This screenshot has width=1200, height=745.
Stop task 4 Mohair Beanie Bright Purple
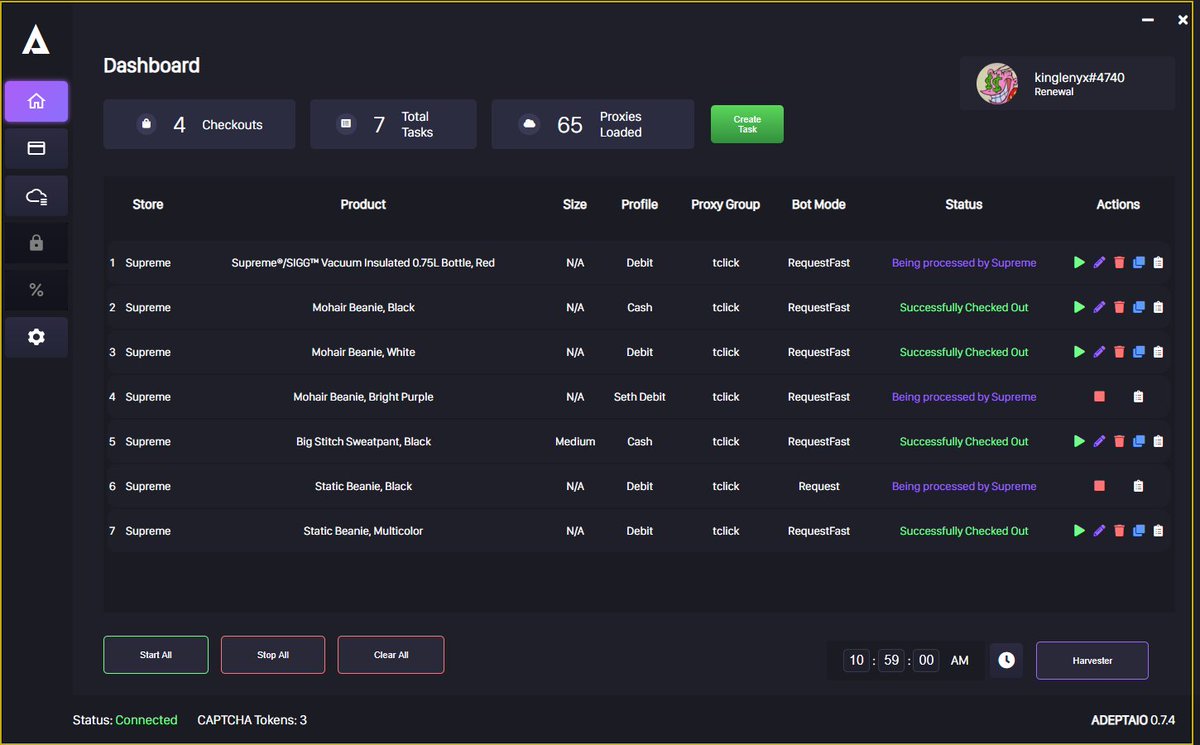point(1099,397)
